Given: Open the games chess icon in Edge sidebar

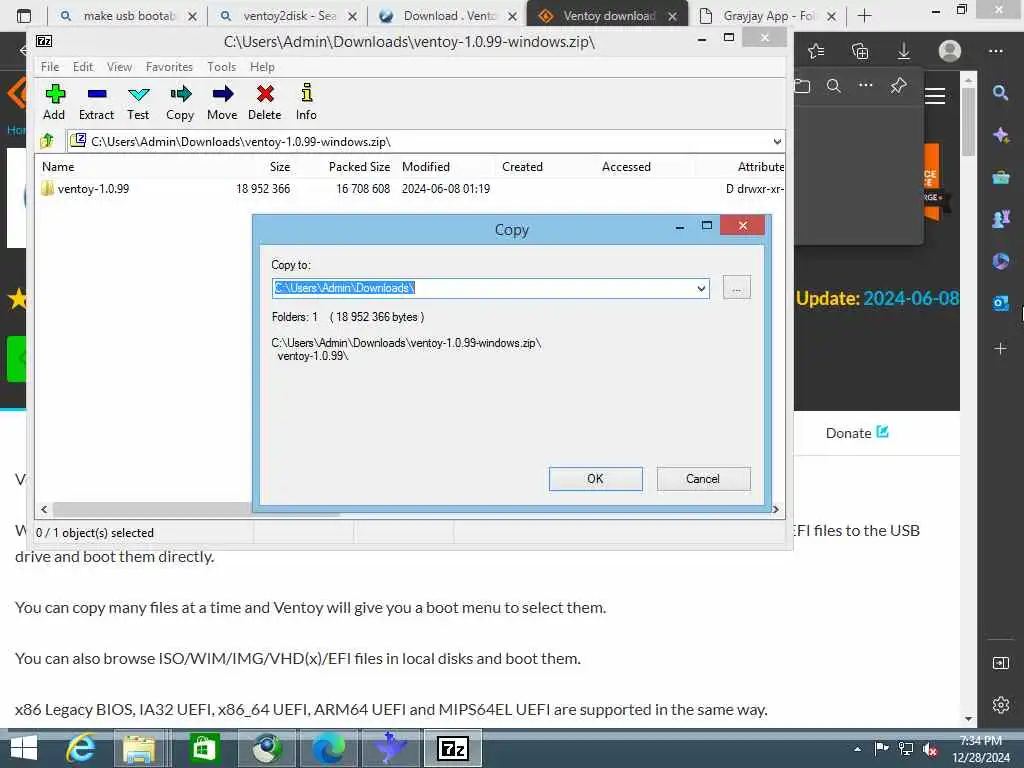Looking at the screenshot, I should 1000,219.
